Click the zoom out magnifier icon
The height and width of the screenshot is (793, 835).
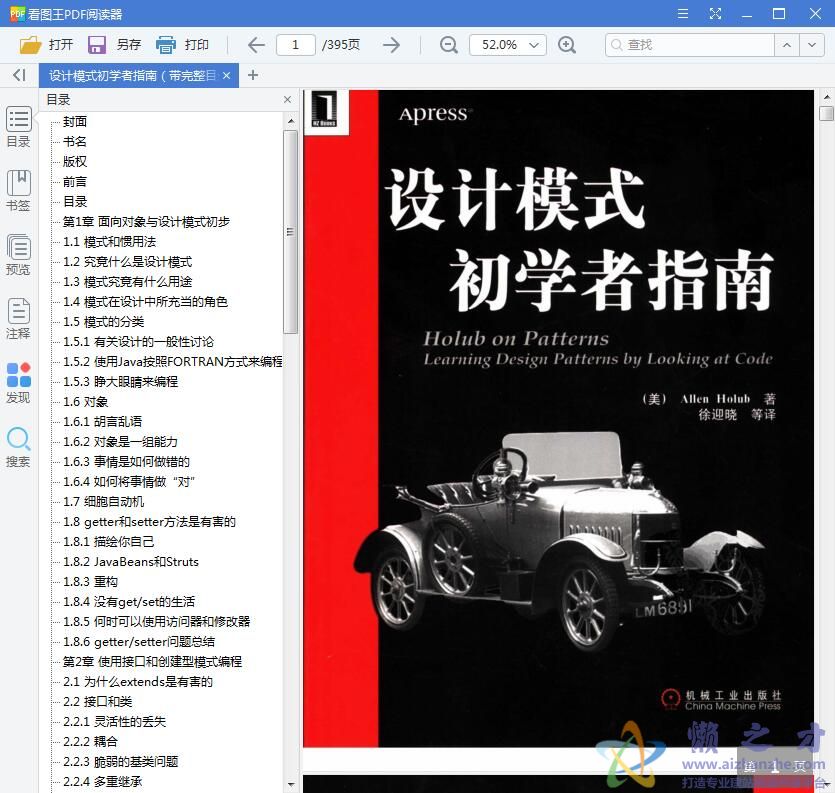point(449,44)
